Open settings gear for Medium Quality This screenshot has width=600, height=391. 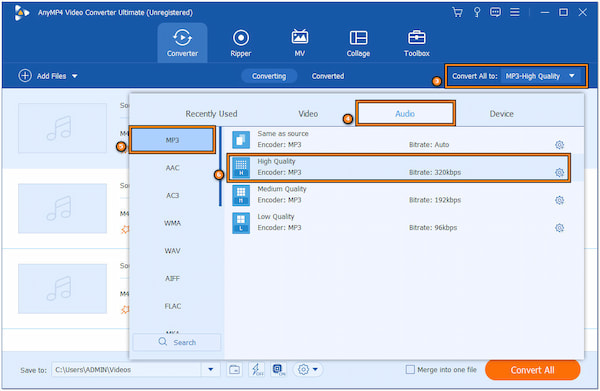pos(559,200)
